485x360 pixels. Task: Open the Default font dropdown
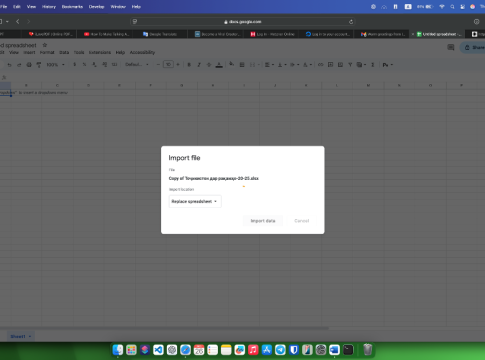(x=137, y=65)
